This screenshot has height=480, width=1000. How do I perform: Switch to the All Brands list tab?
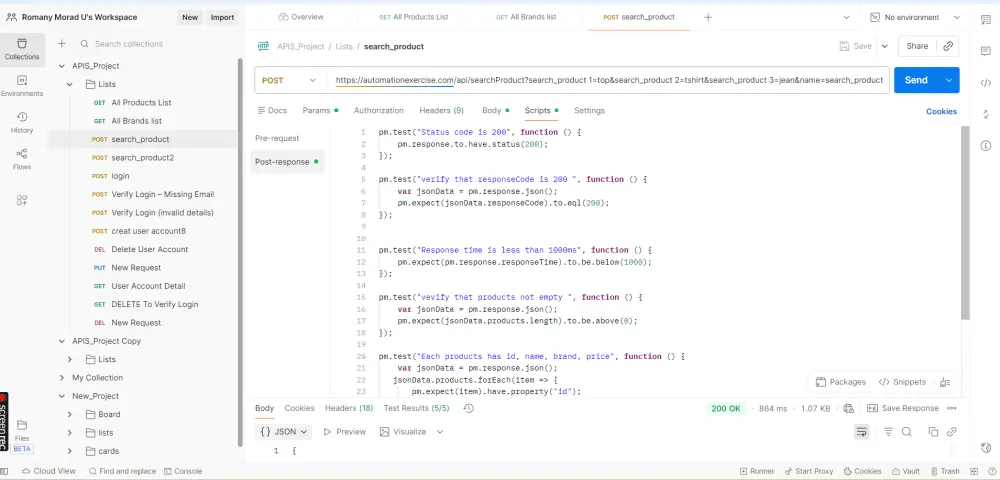[x=526, y=17]
